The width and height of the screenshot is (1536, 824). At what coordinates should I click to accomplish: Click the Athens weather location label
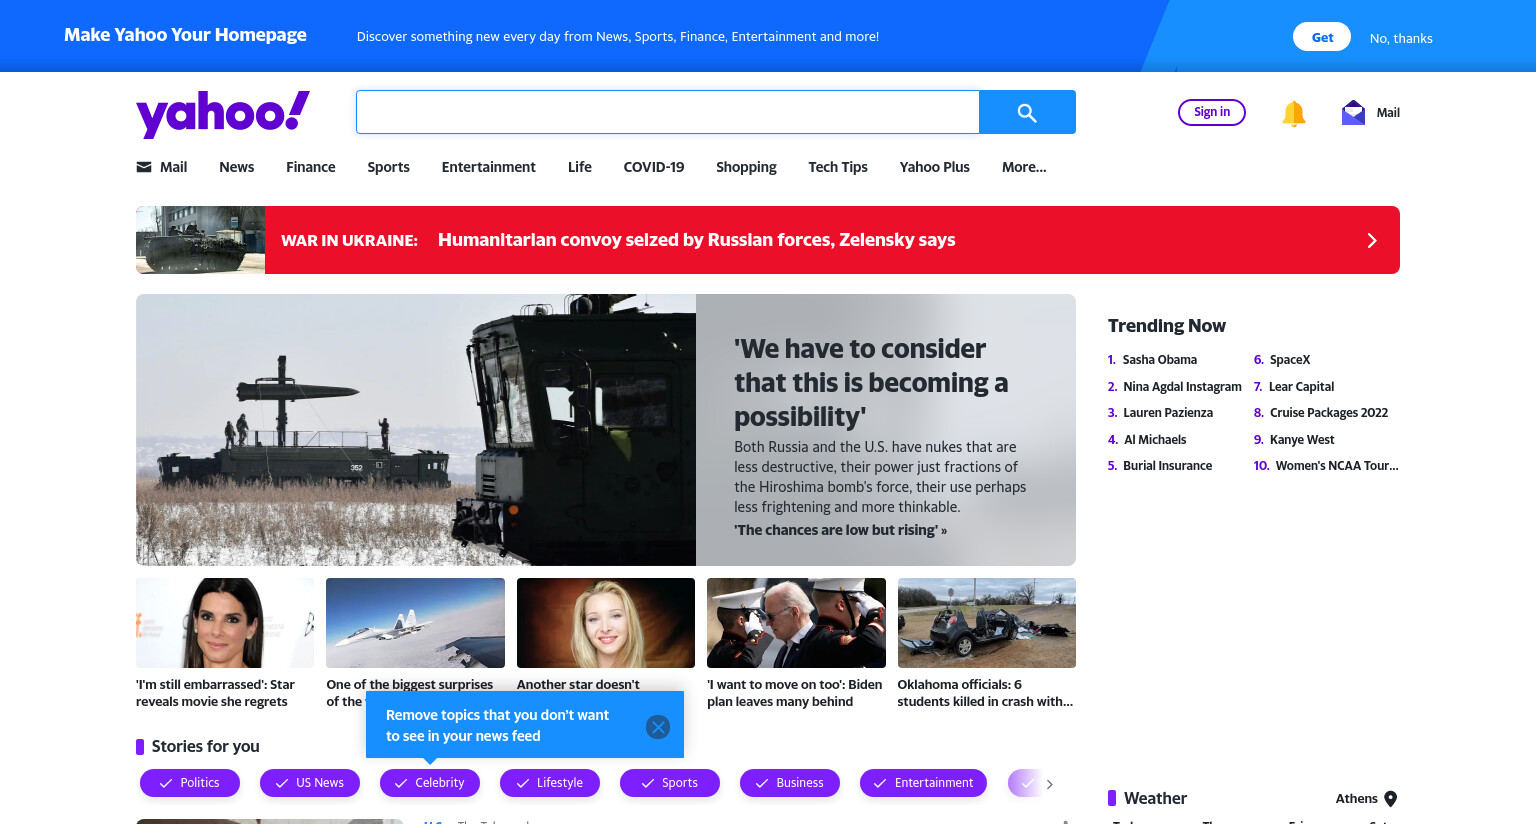[x=1356, y=798]
